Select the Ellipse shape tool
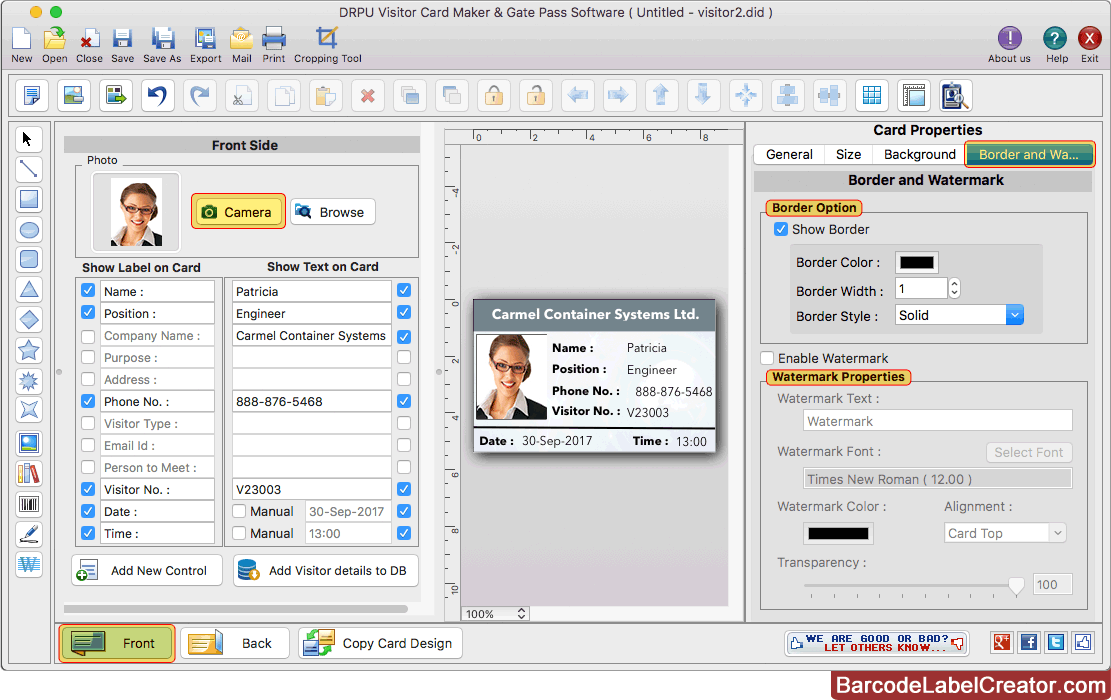The height and width of the screenshot is (700, 1111). point(28,230)
